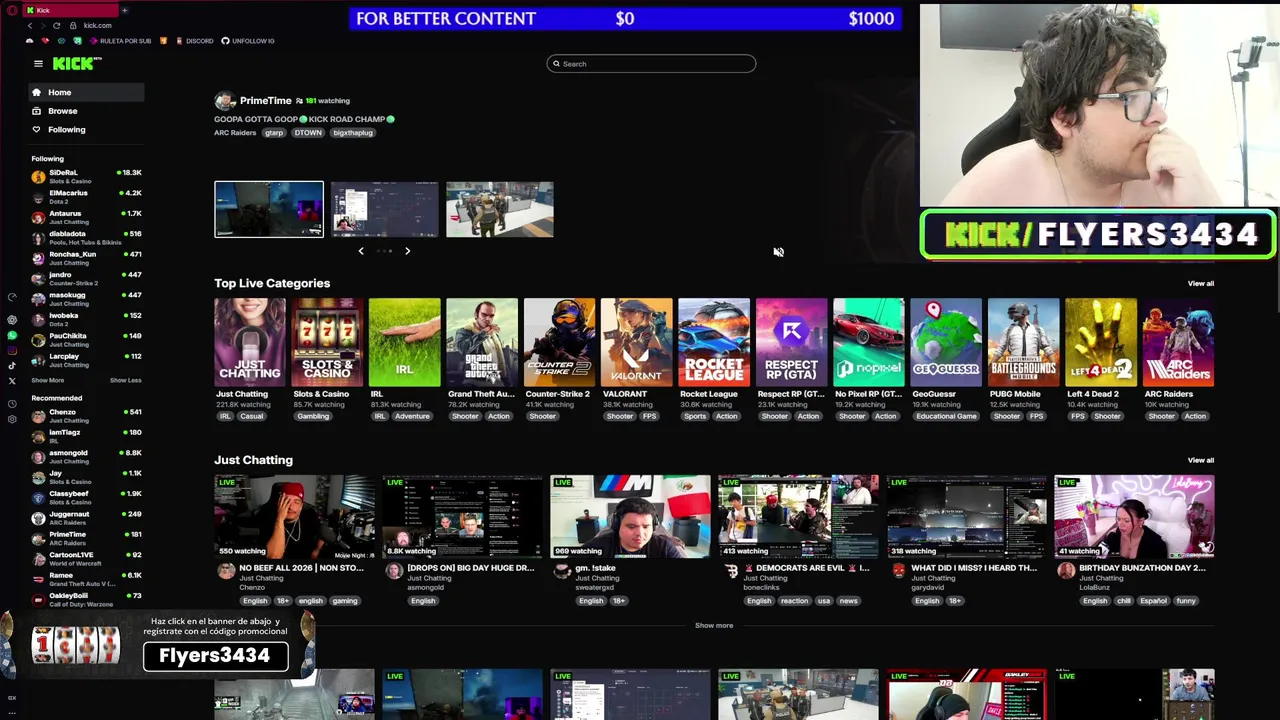Viewport: 1280px width, 720px height.
Task: Go to Home in Kick sidebar
Action: point(87,92)
